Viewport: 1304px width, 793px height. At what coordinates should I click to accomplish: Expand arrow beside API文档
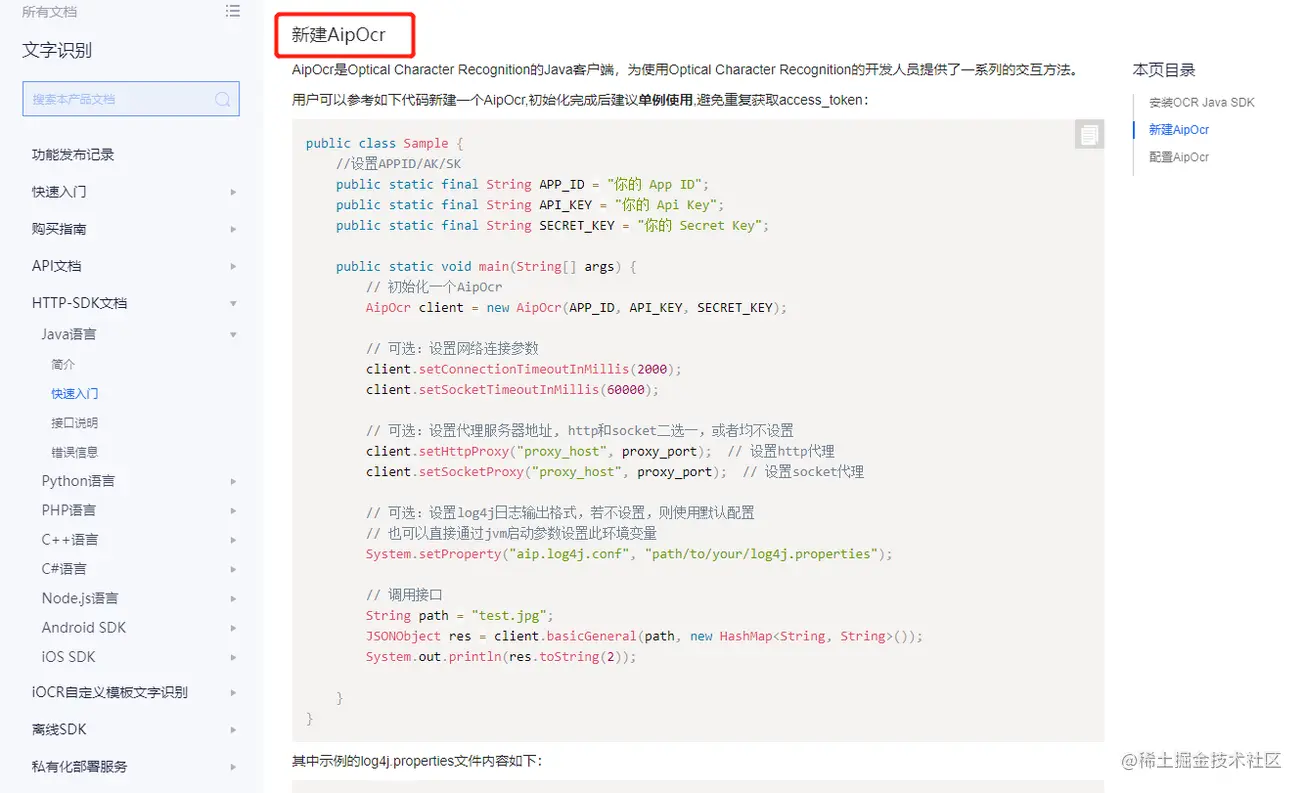coord(233,266)
